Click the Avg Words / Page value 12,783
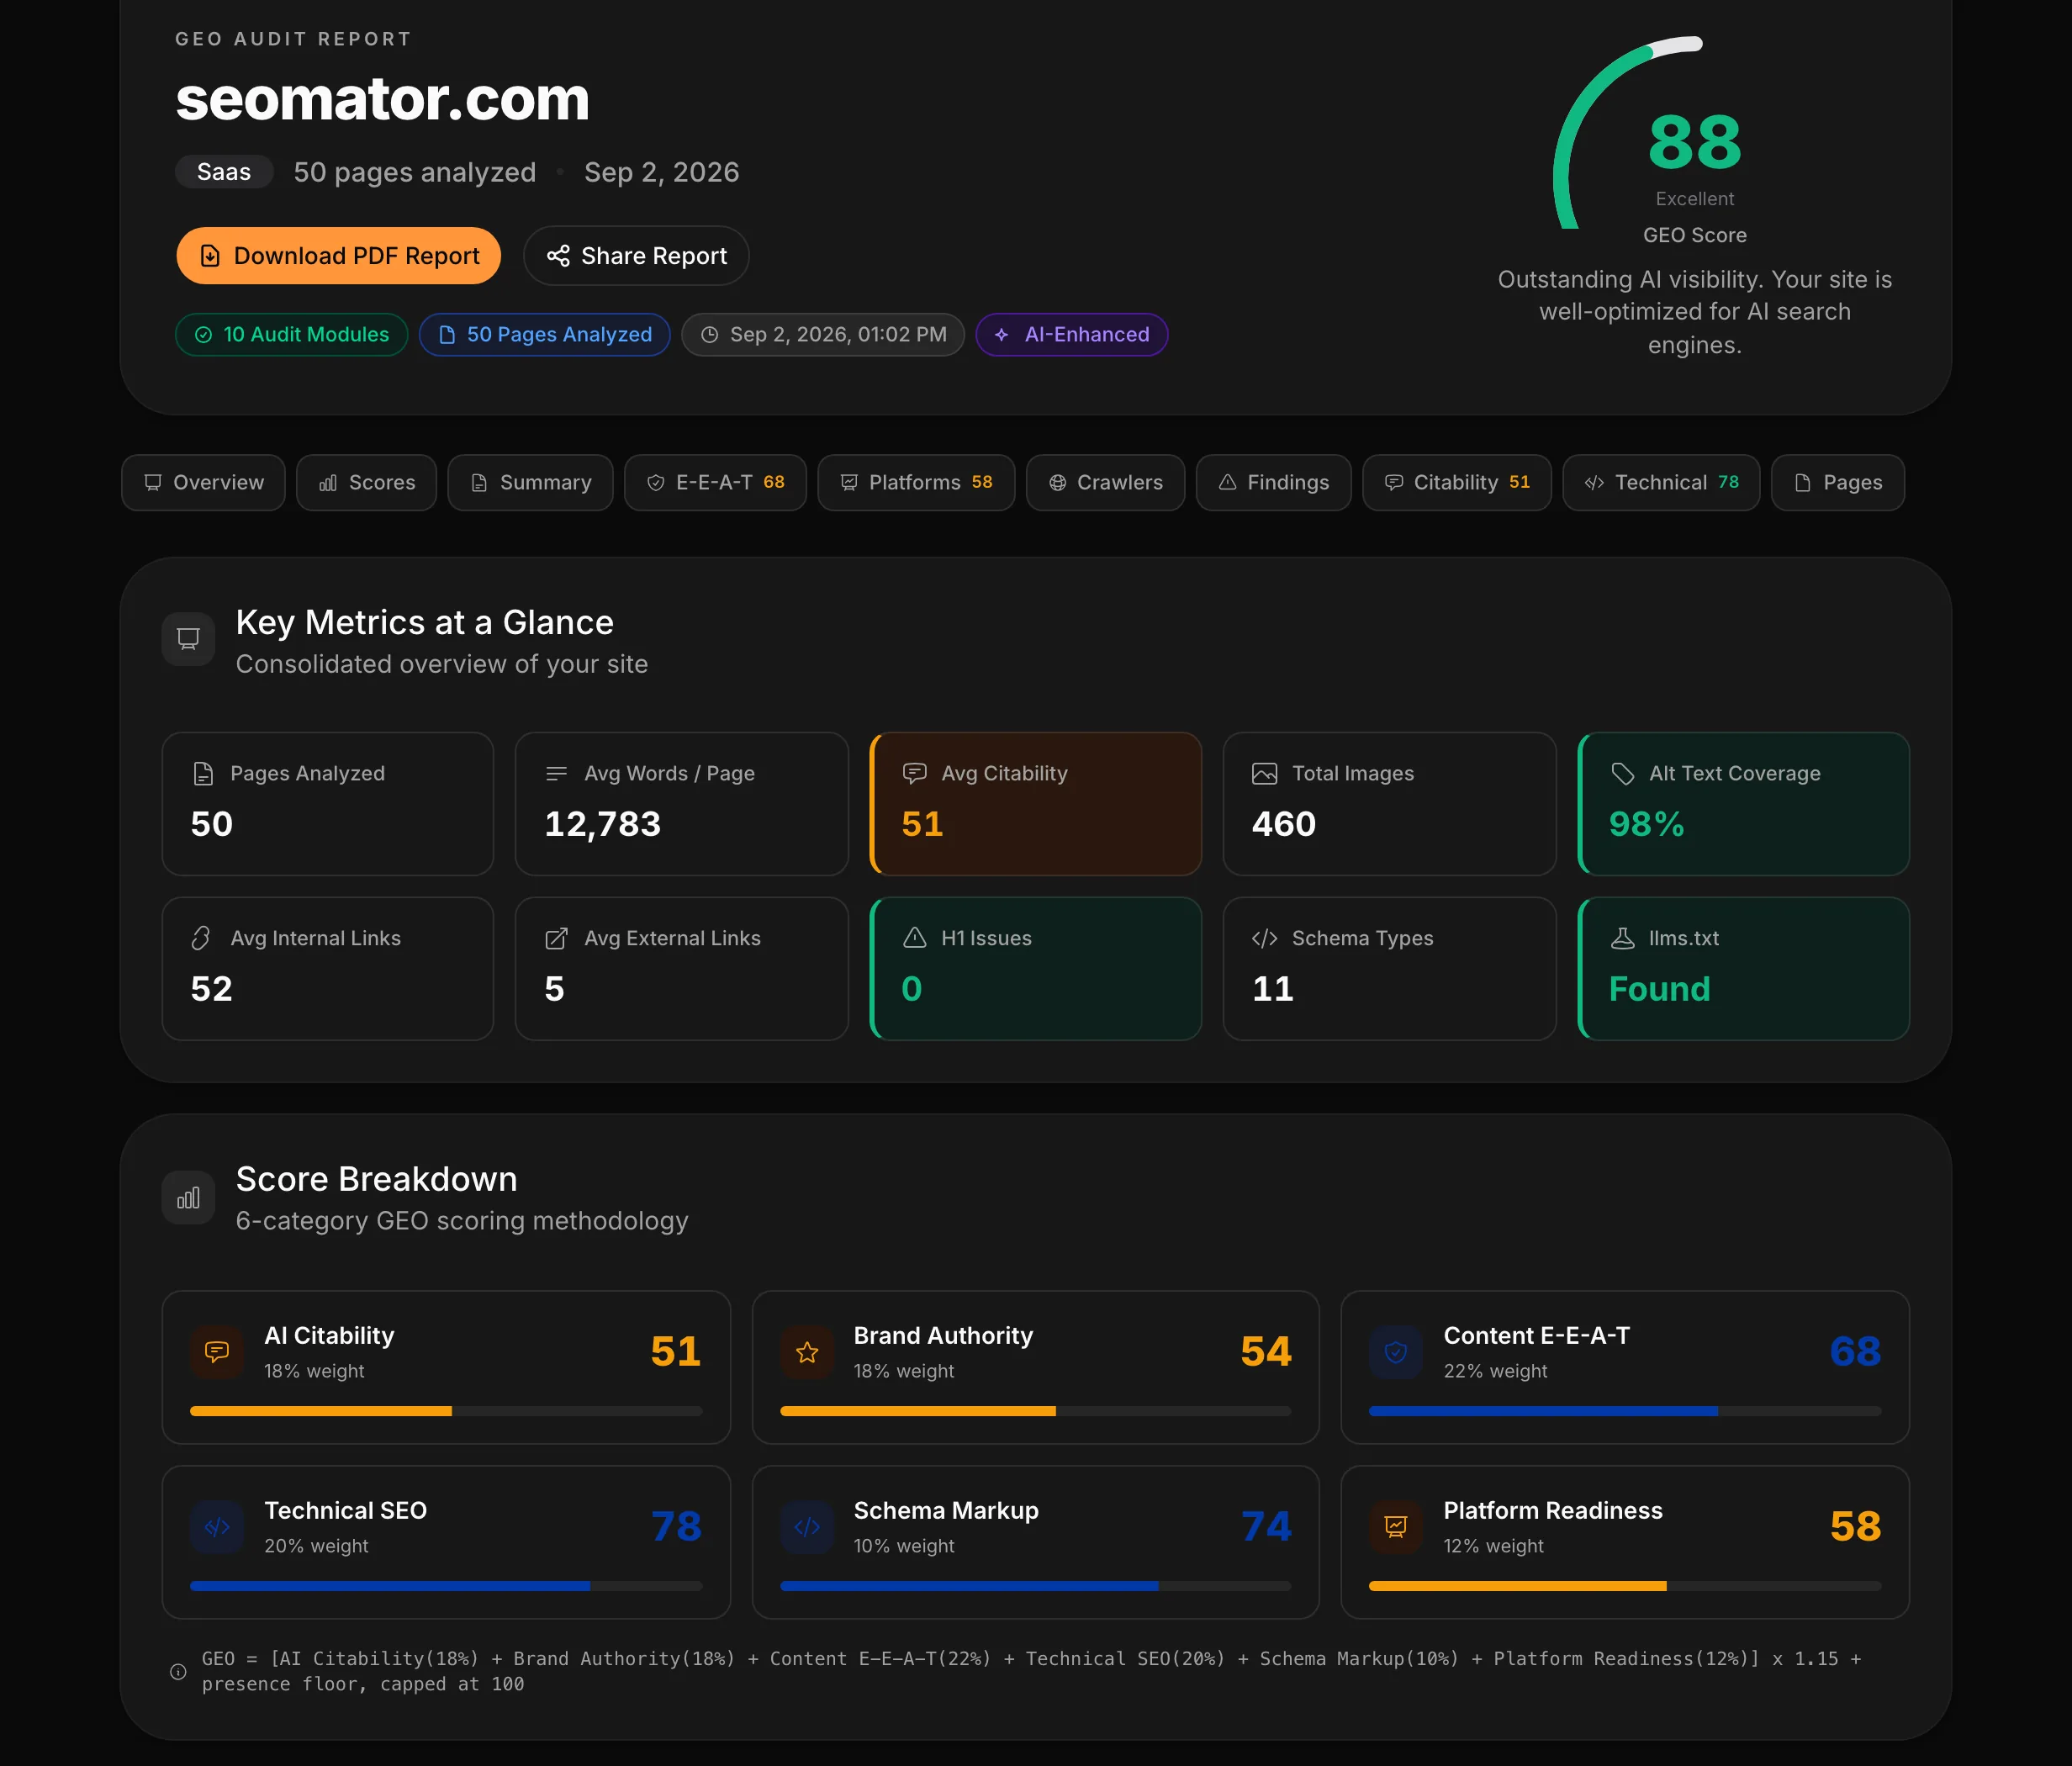The height and width of the screenshot is (1766, 2072). pos(602,824)
